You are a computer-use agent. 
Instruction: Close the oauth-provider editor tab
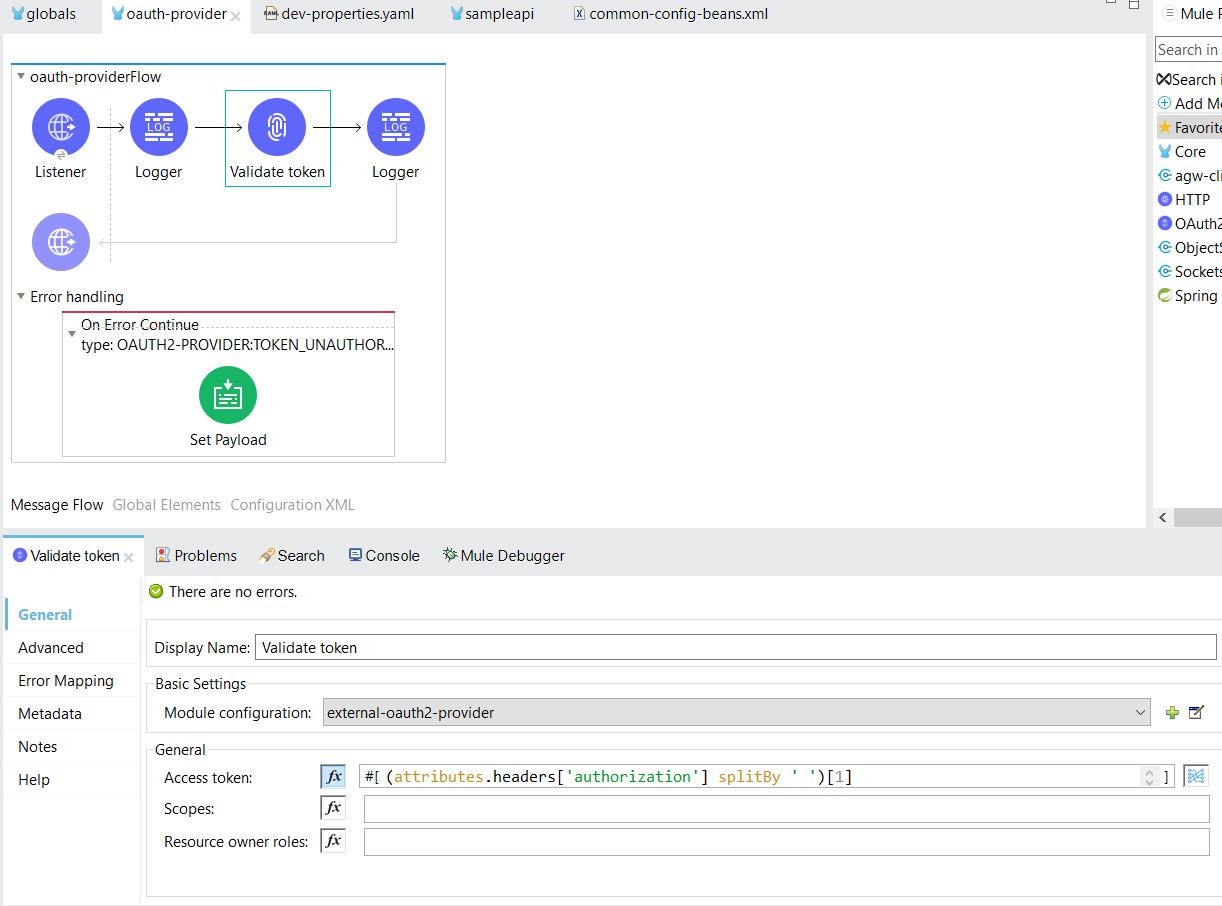[x=236, y=16]
